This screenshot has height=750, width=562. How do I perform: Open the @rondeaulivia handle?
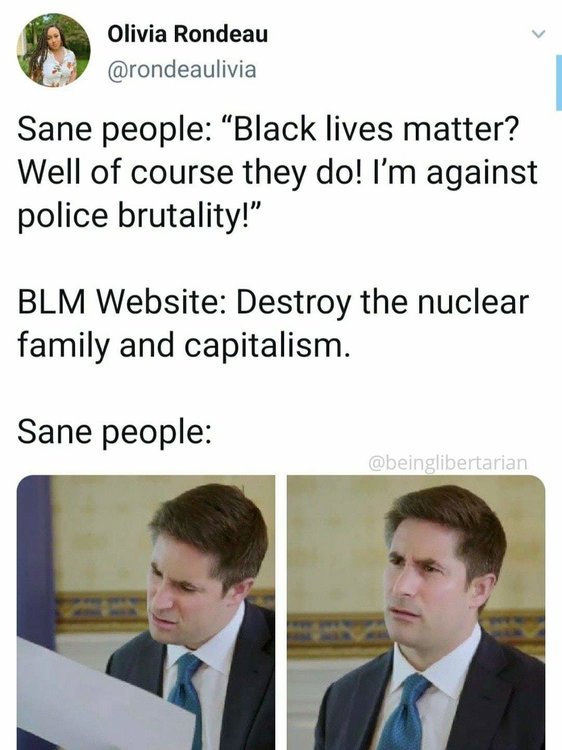click(x=182, y=70)
